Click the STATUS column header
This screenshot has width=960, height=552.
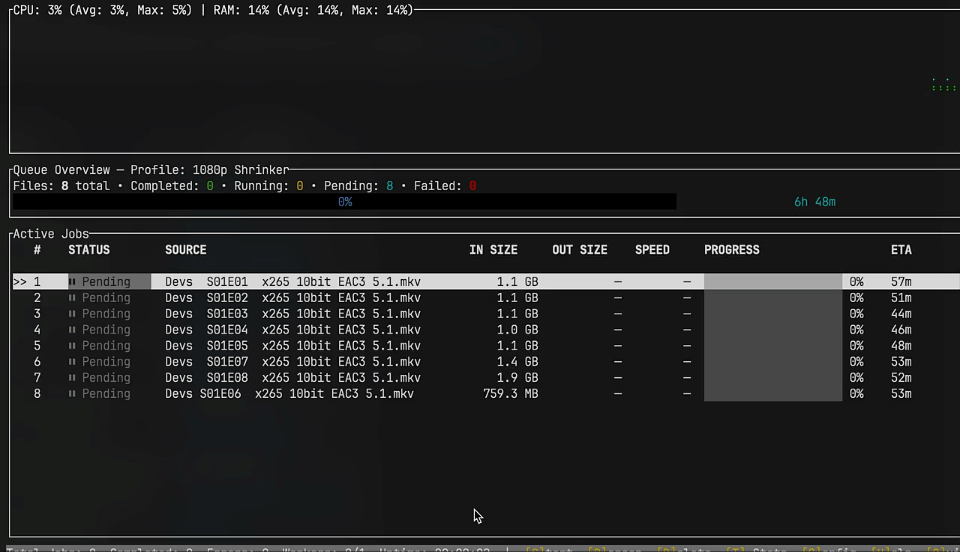pyautogui.click(x=89, y=250)
